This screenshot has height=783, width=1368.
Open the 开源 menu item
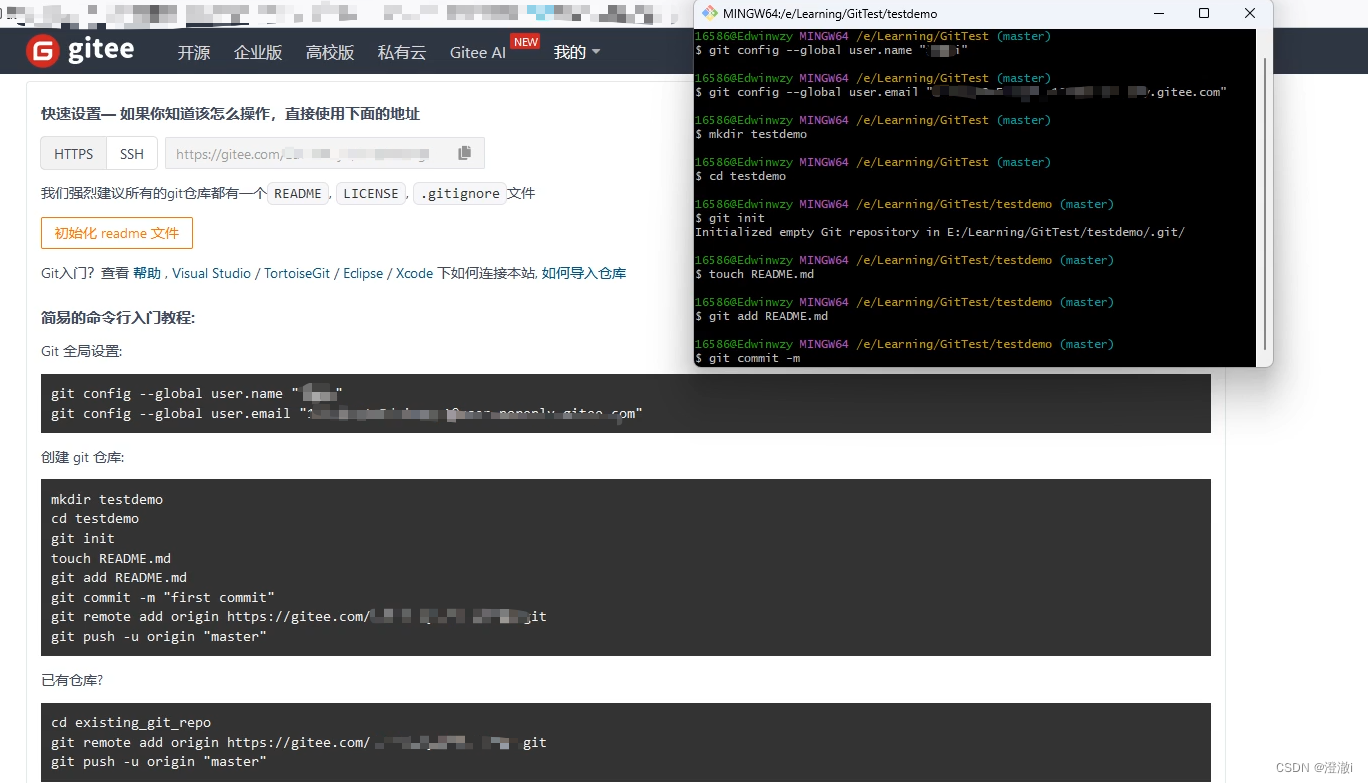(194, 52)
